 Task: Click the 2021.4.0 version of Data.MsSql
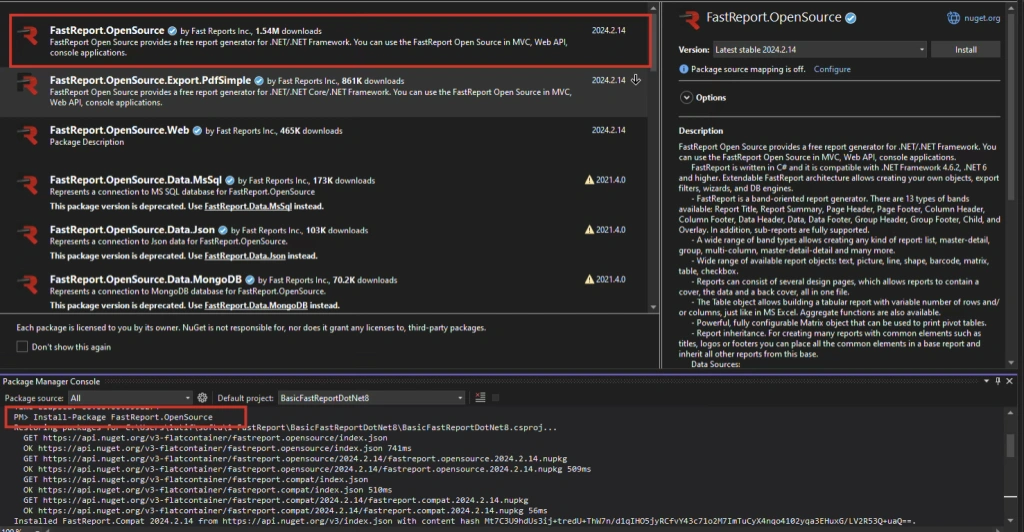(x=610, y=180)
